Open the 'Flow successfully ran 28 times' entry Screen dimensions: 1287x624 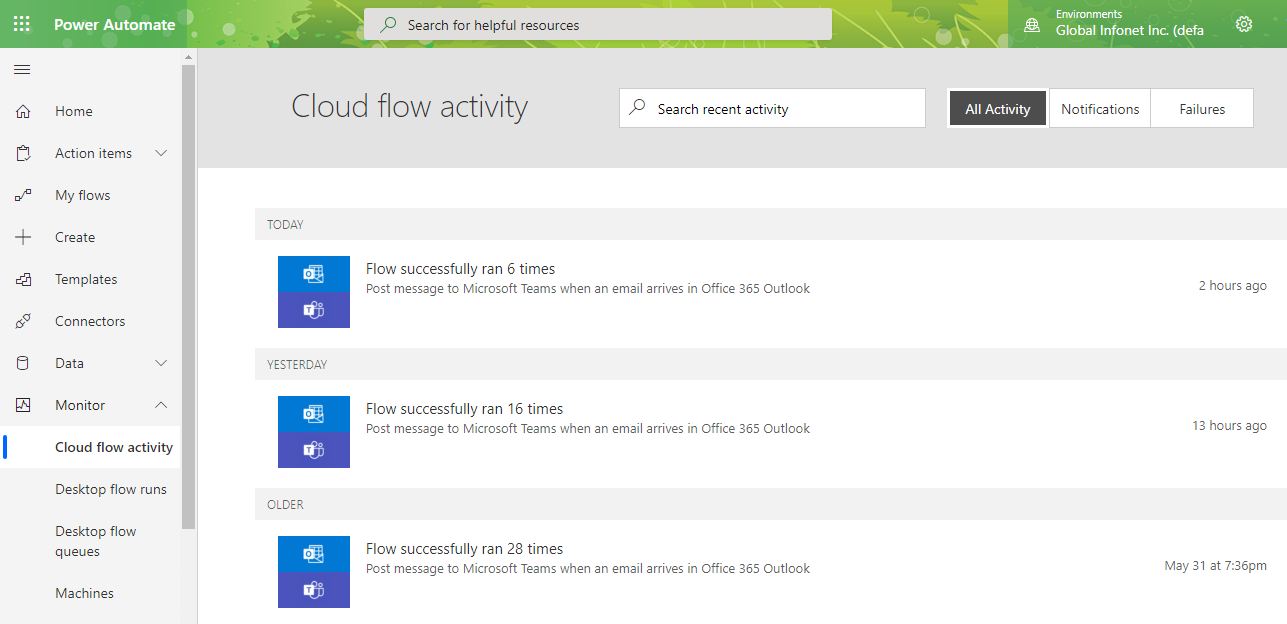[x=464, y=549]
